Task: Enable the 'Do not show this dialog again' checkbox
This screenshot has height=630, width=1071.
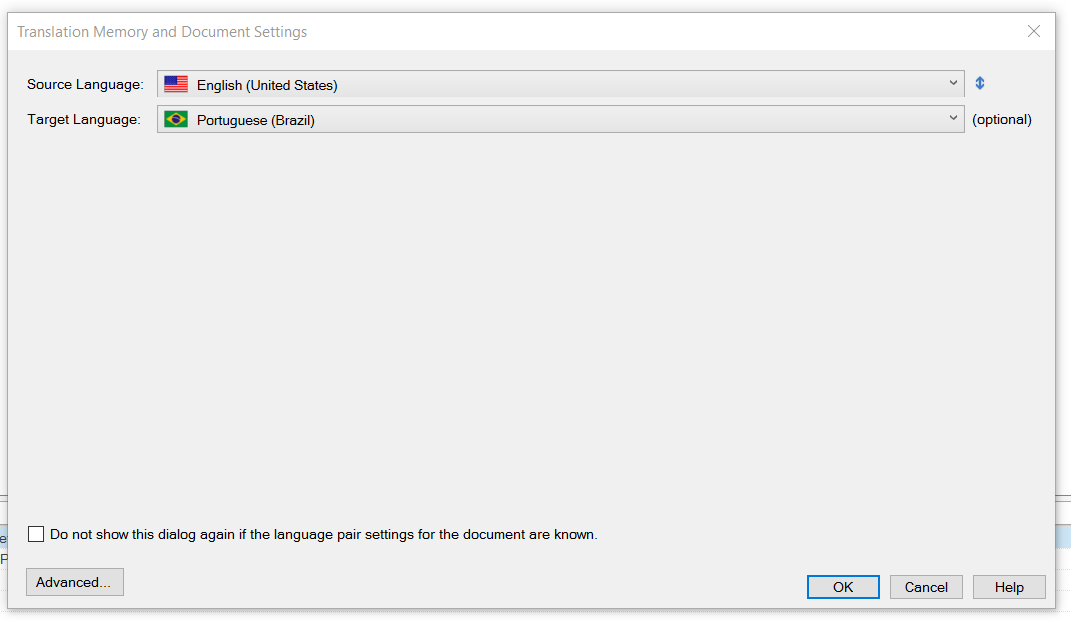Action: [x=36, y=534]
